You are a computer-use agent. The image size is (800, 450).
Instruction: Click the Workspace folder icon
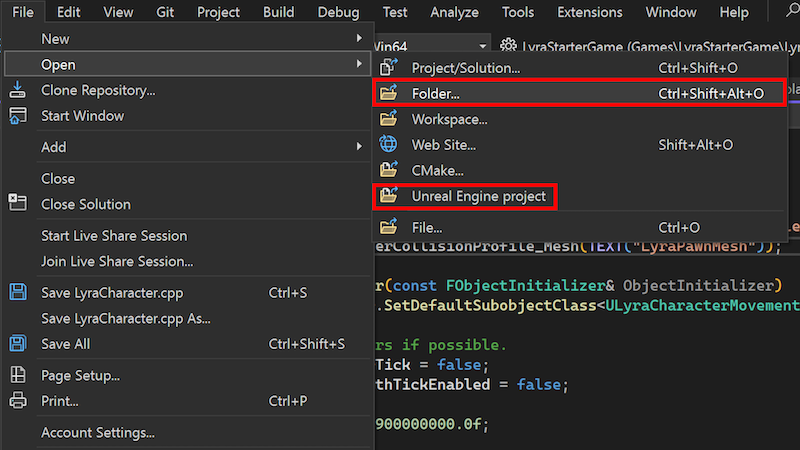tap(389, 119)
